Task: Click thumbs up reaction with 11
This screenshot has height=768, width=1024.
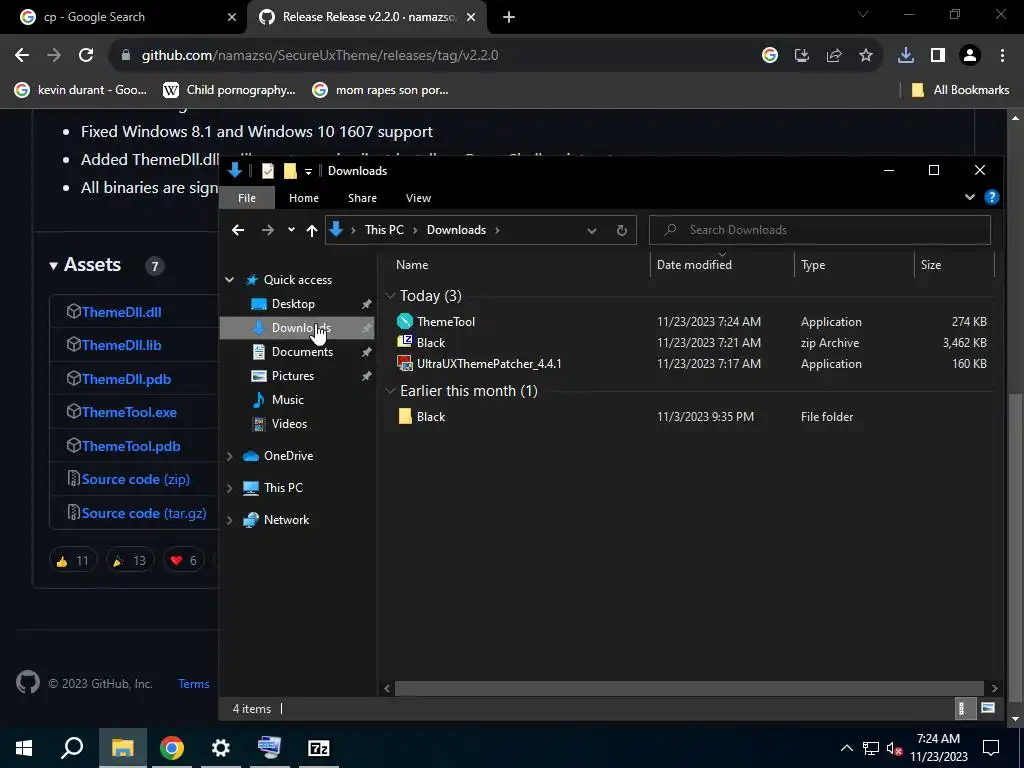Action: (x=72, y=560)
